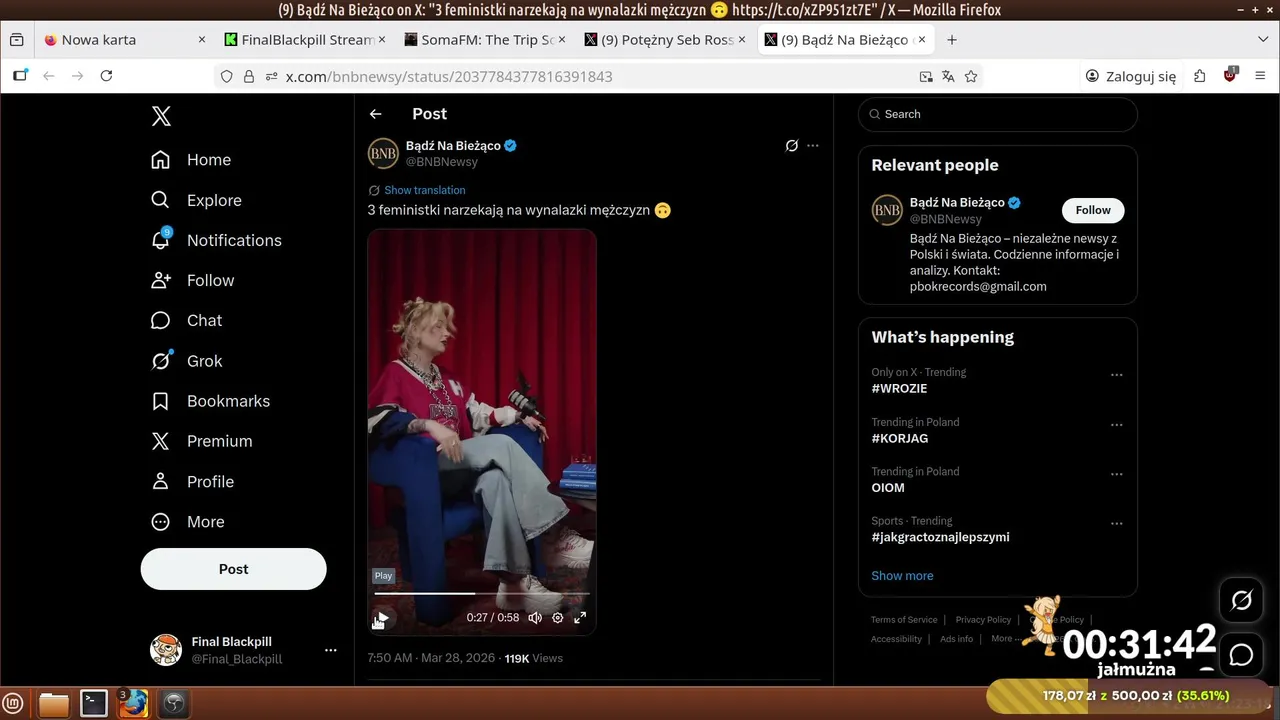Click the white Post button

pyautogui.click(x=233, y=569)
